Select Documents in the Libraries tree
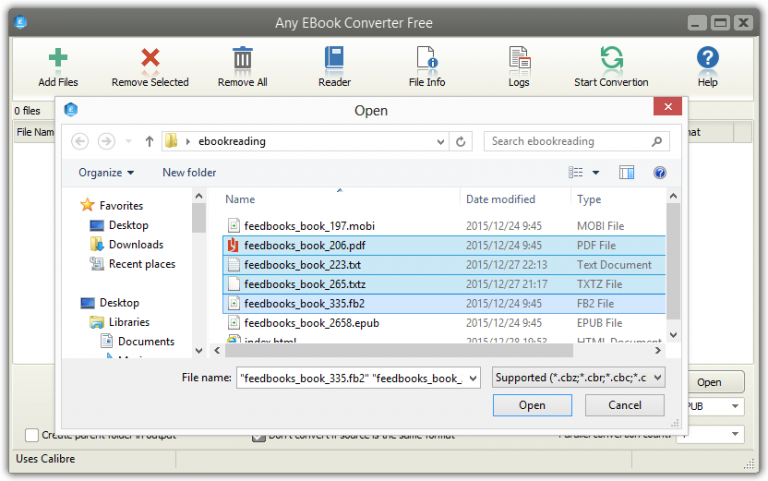This screenshot has height=481, width=768. 146,341
